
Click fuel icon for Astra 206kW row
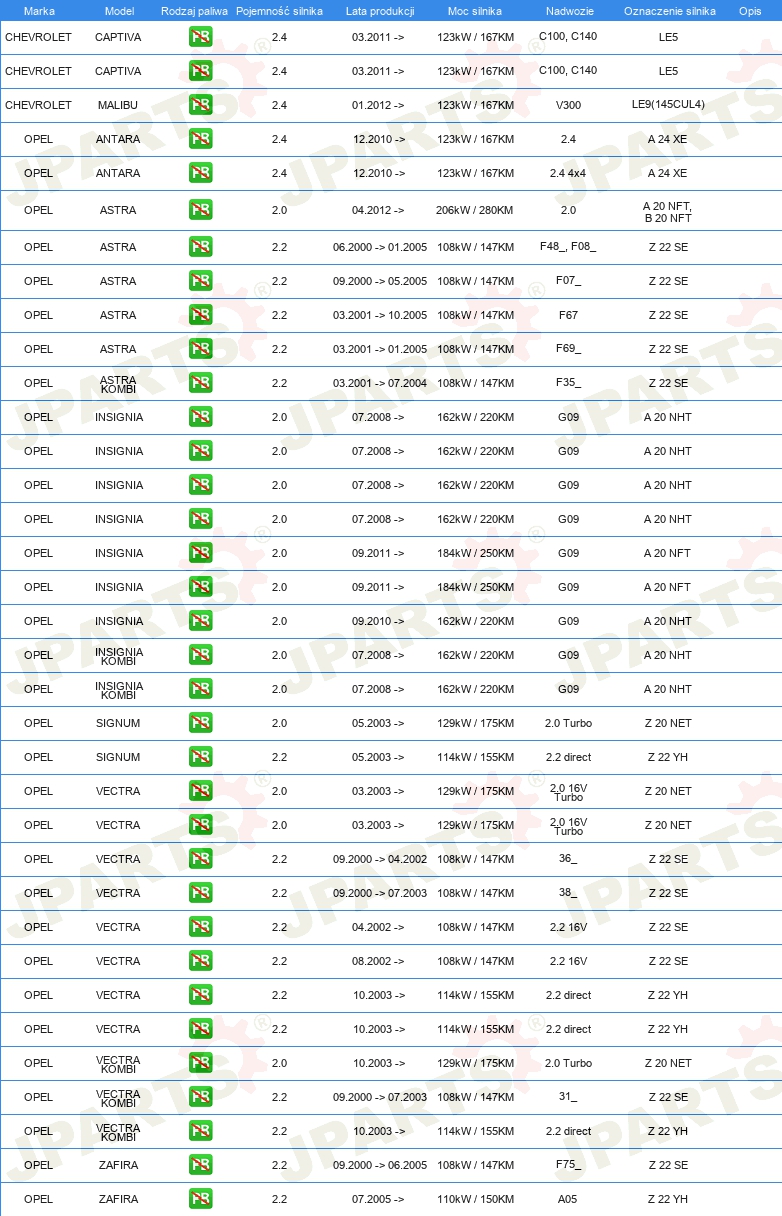[201, 210]
